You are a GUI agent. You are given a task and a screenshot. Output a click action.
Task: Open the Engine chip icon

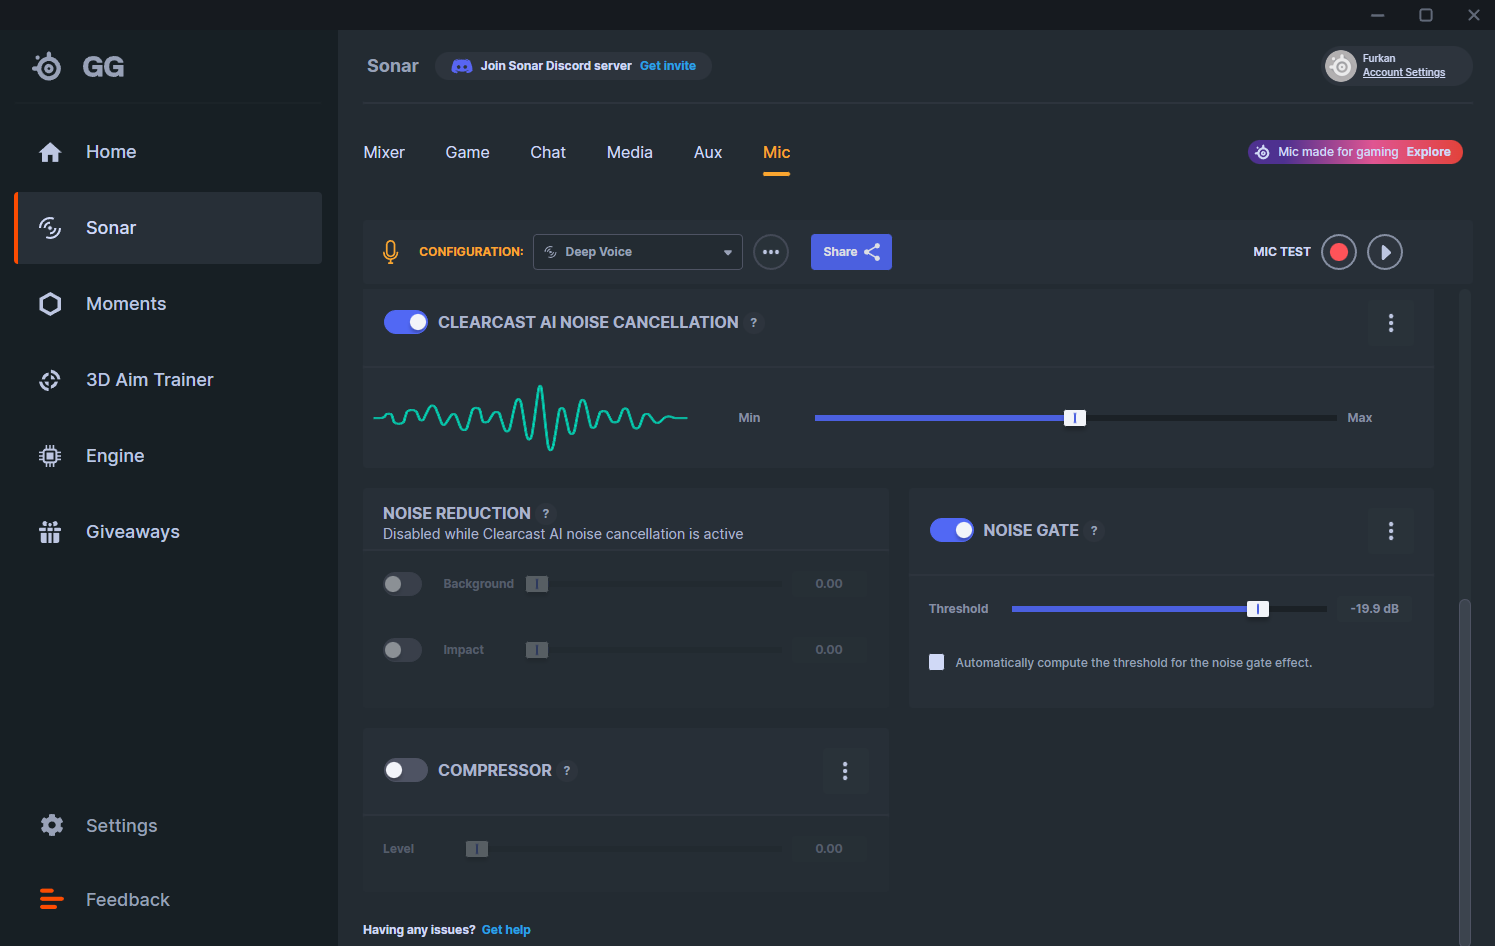pyautogui.click(x=50, y=456)
